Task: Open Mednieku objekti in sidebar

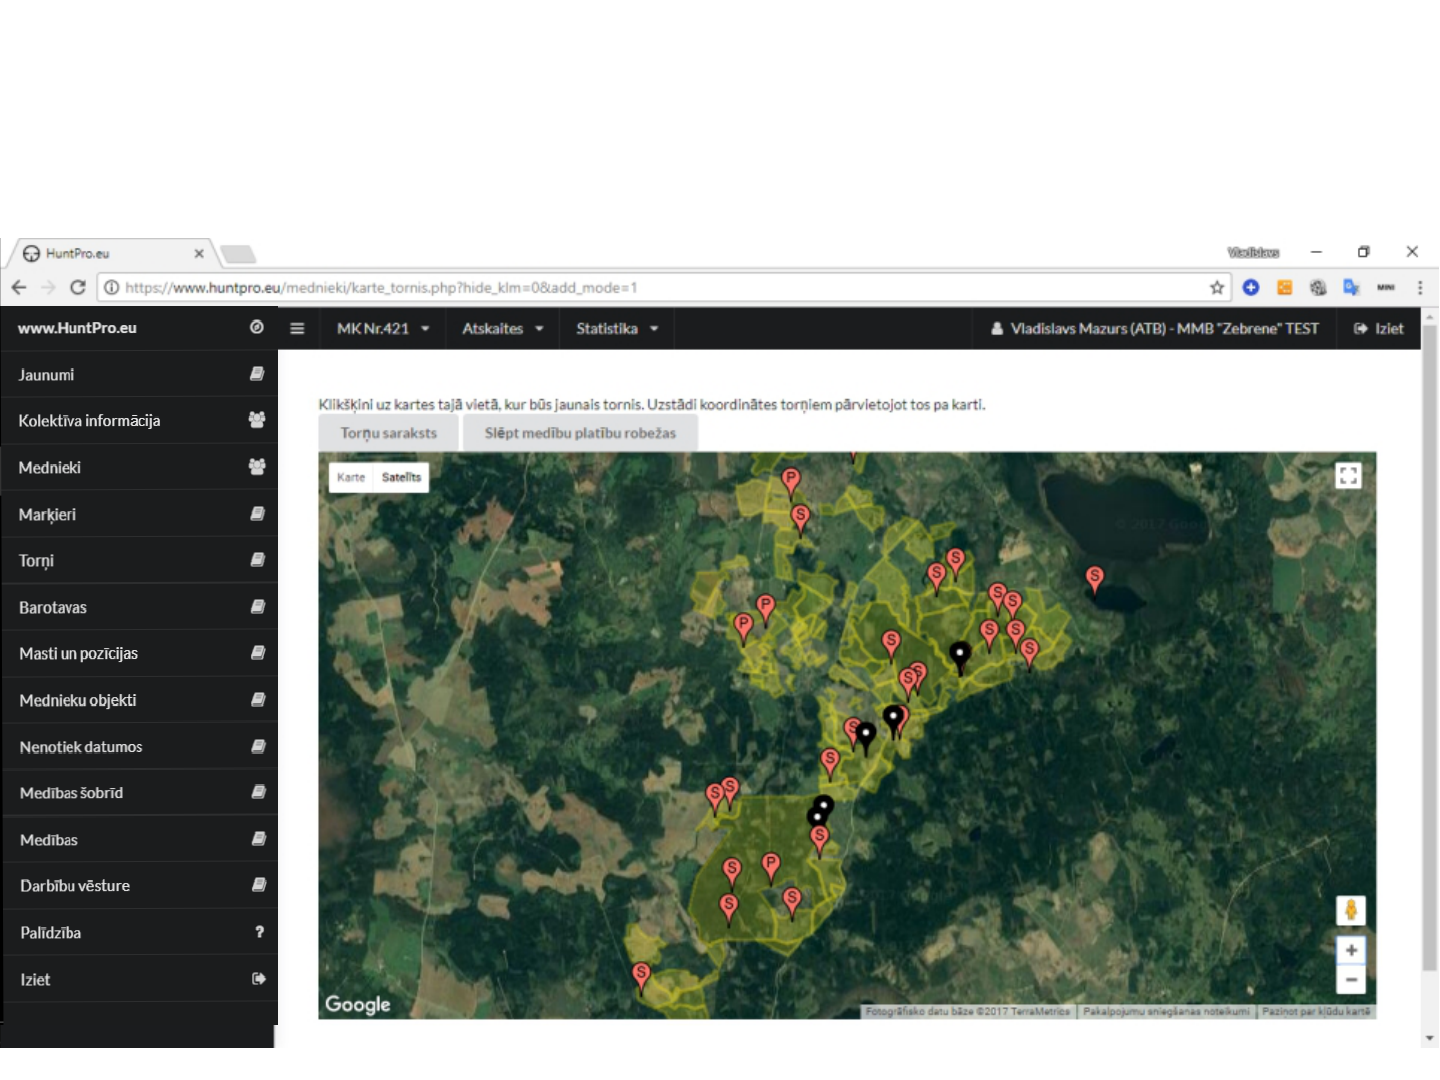Action: point(140,700)
